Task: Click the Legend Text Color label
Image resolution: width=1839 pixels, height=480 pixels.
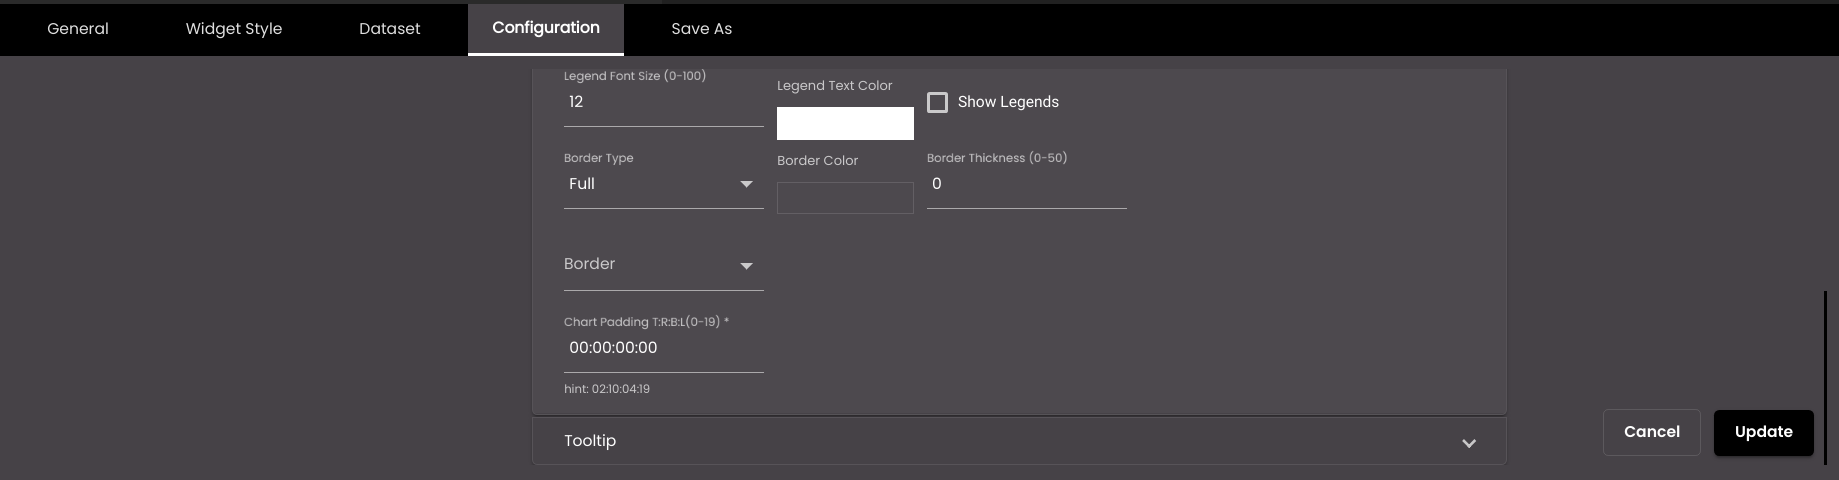Action: coord(835,86)
